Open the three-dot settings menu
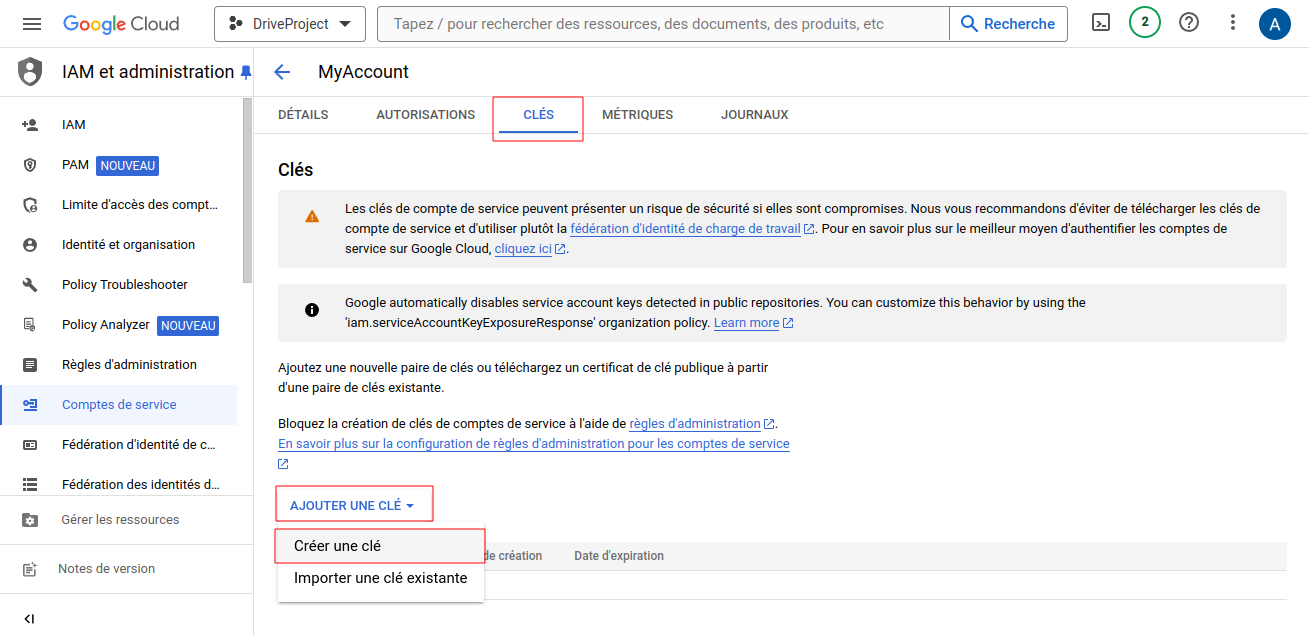This screenshot has width=1309, height=636. pos(1233,23)
